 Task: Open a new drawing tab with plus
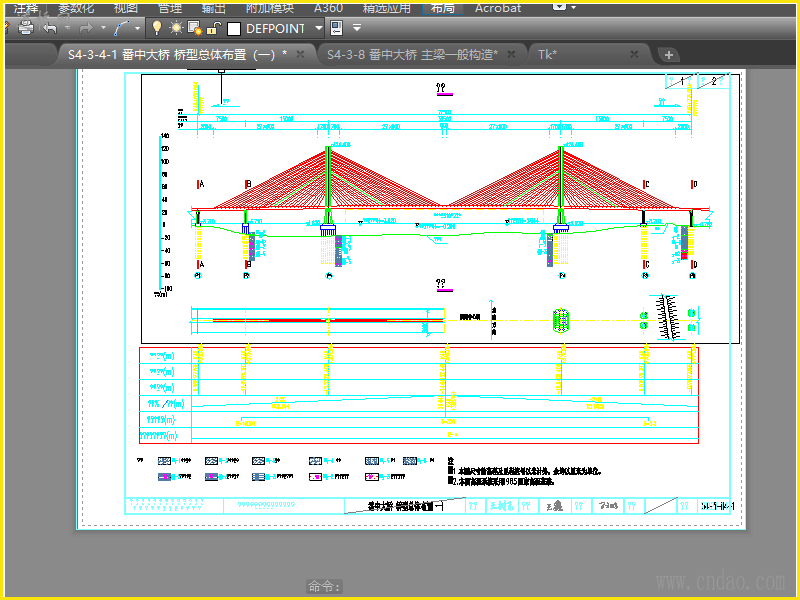[x=669, y=55]
